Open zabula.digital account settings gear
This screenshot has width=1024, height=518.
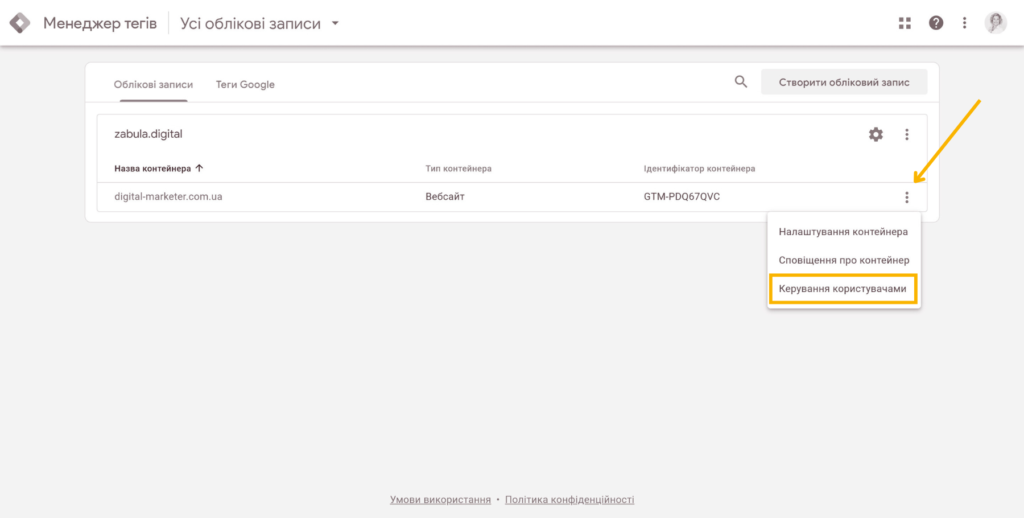click(x=875, y=135)
